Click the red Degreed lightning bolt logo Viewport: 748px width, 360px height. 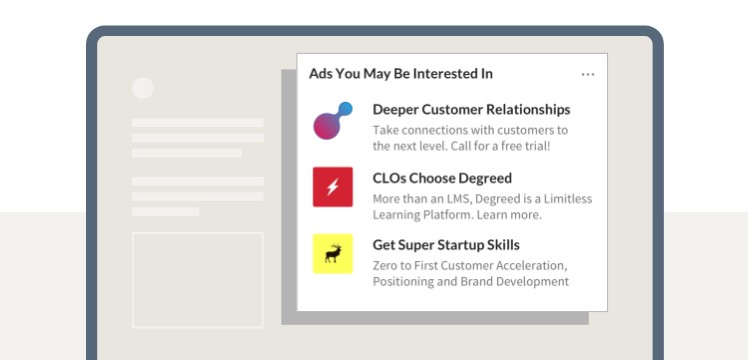(x=332, y=187)
